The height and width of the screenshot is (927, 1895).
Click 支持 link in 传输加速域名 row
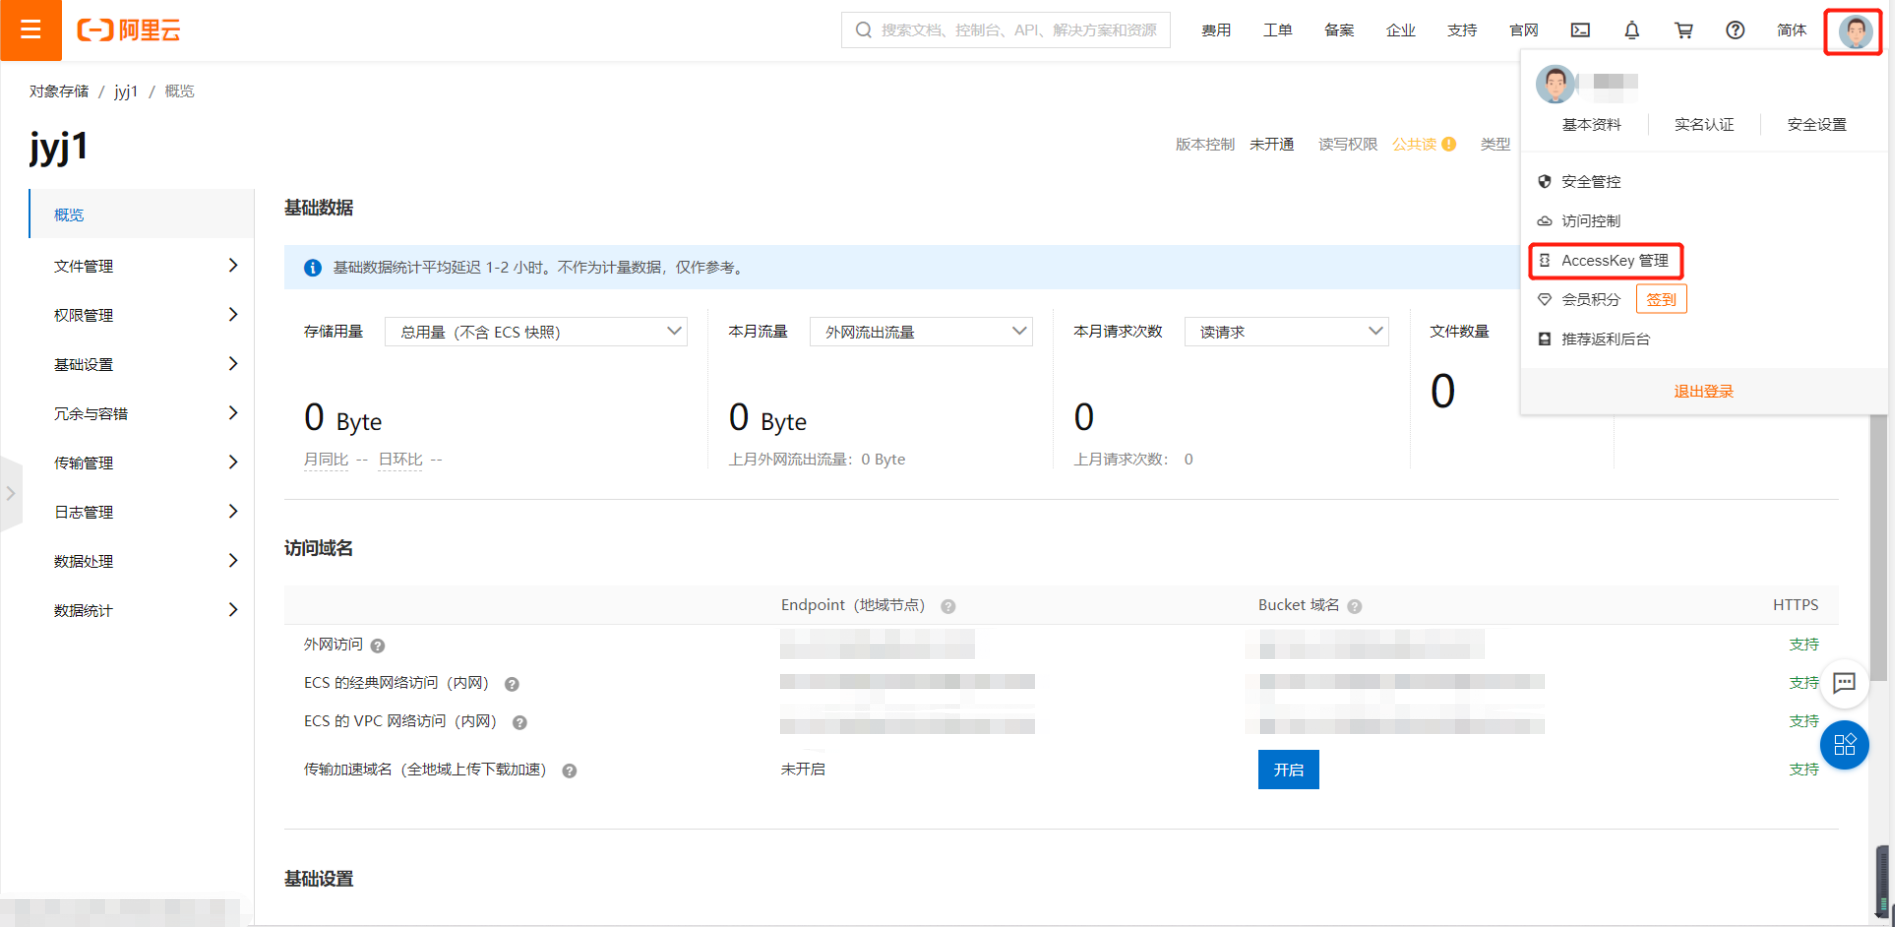pyautogui.click(x=1803, y=769)
